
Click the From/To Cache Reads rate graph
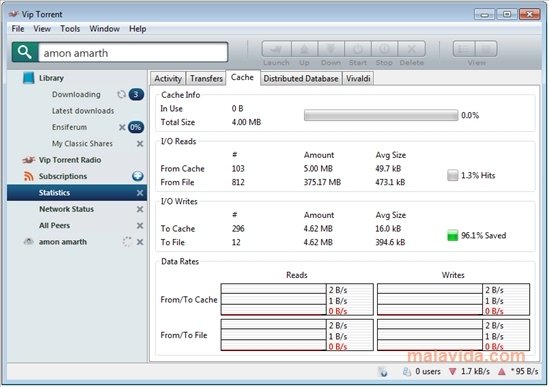[297, 299]
